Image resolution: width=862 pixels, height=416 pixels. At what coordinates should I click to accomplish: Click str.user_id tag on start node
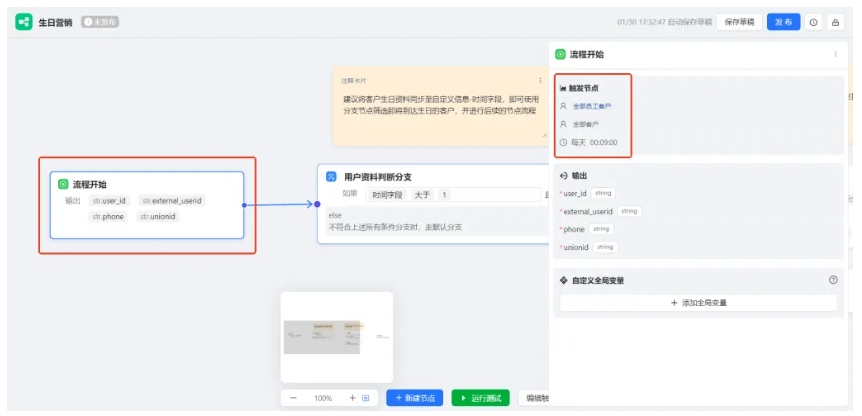(109, 201)
